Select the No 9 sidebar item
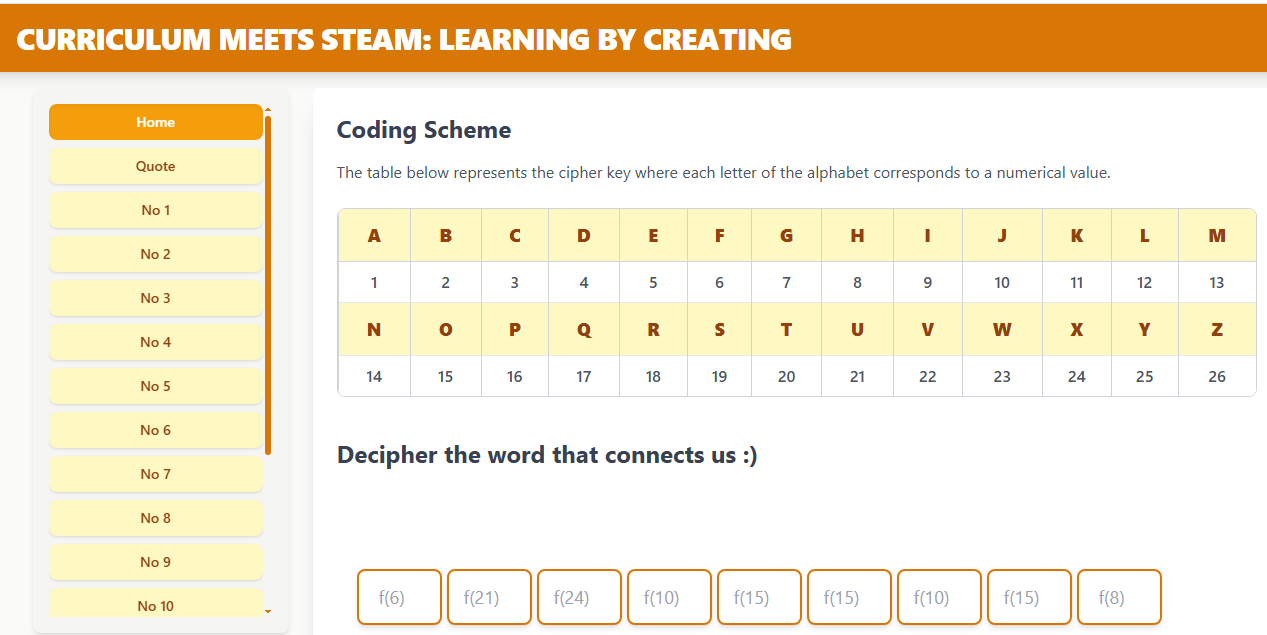The height and width of the screenshot is (635, 1267). click(156, 562)
